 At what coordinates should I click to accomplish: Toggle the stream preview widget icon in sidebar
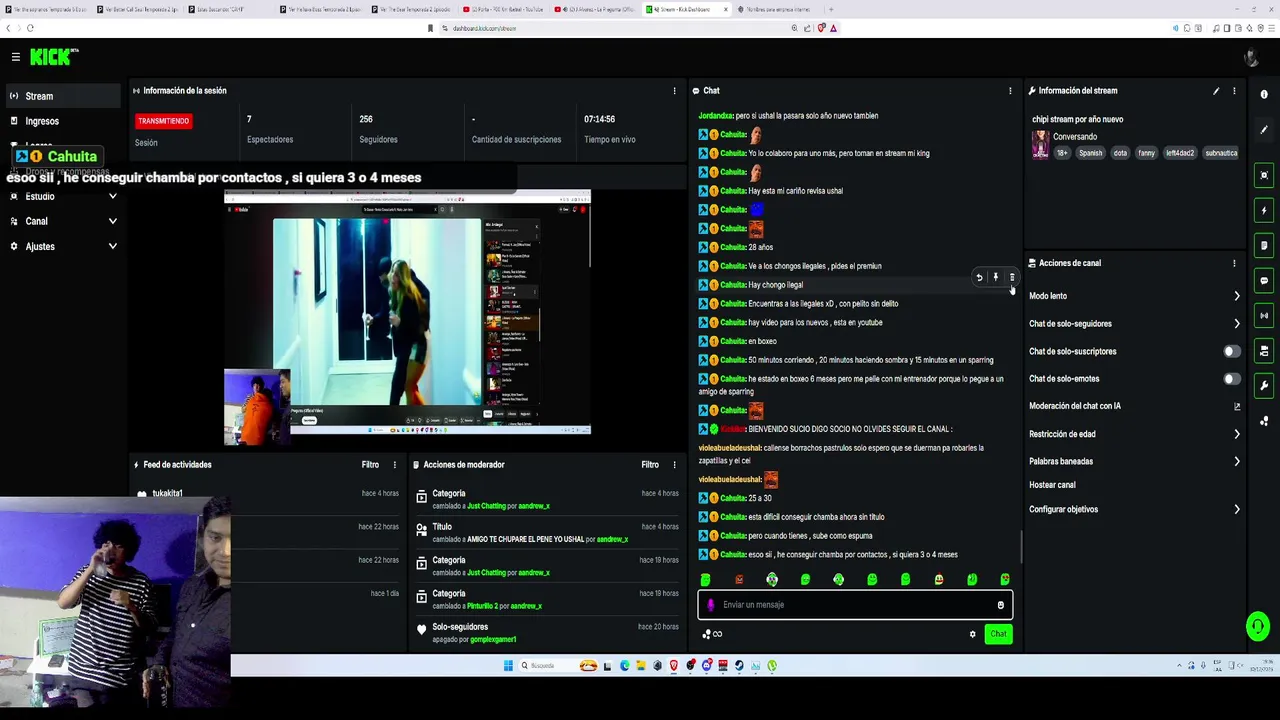click(1264, 176)
